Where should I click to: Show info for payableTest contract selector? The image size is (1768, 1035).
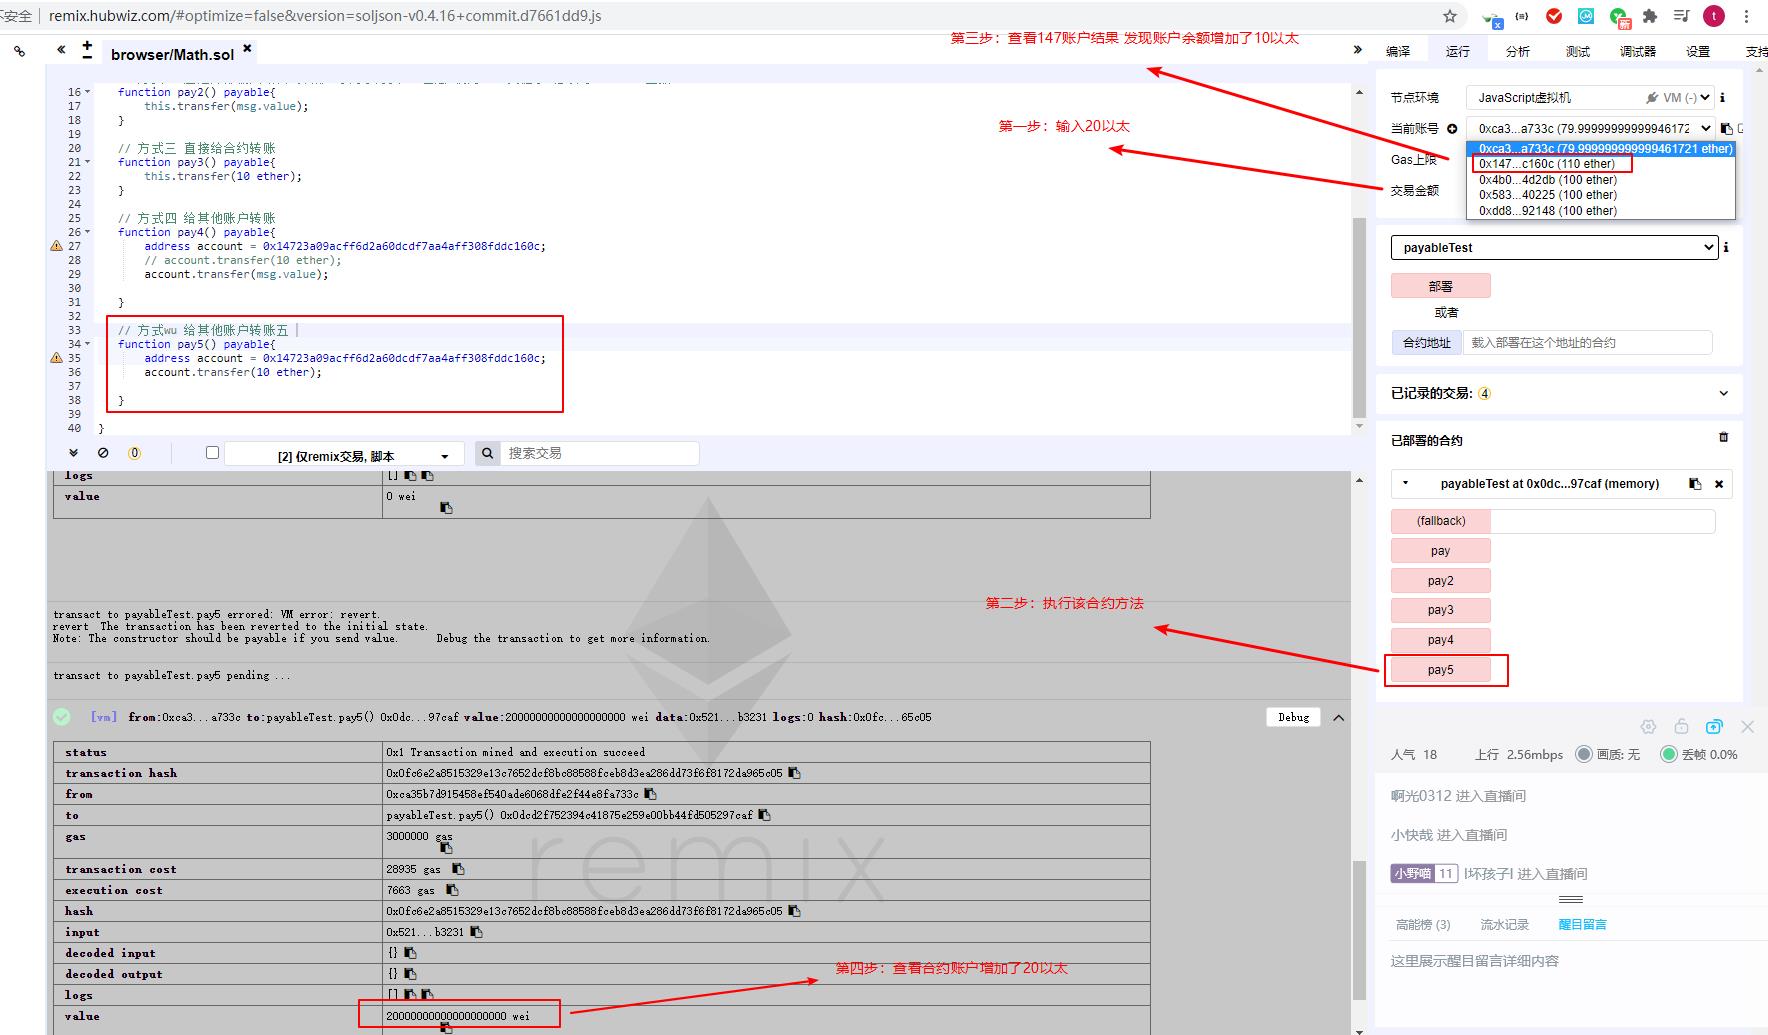click(x=1726, y=247)
